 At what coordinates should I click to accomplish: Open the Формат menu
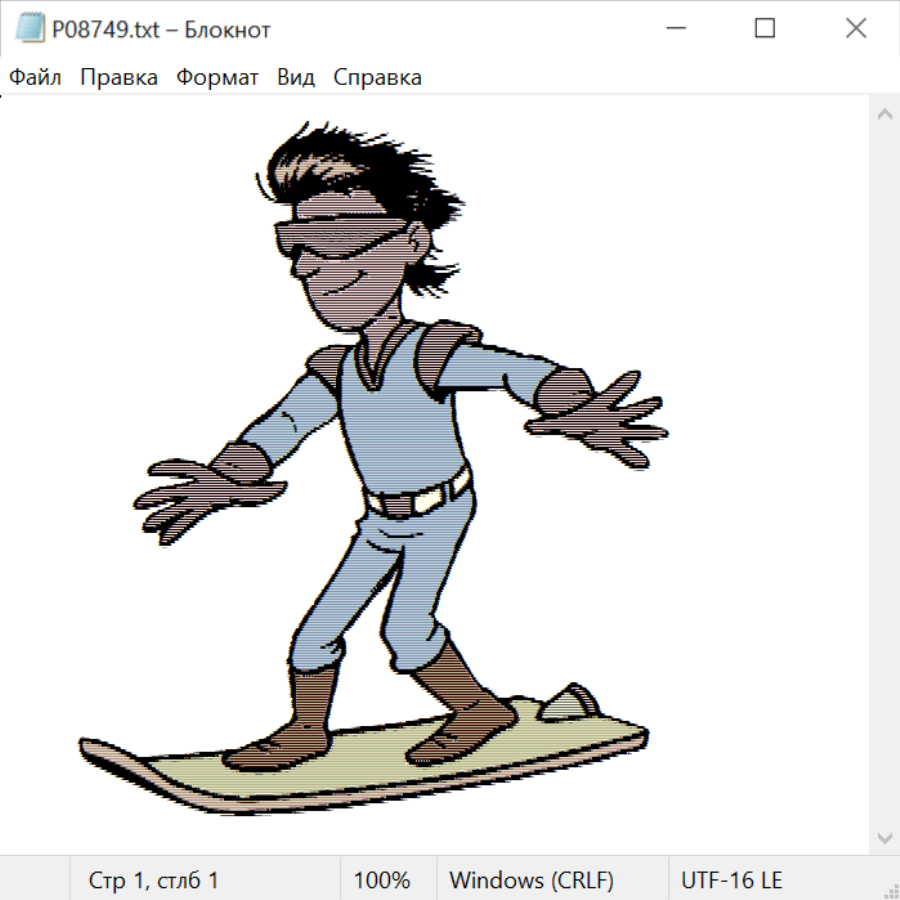pyautogui.click(x=217, y=78)
